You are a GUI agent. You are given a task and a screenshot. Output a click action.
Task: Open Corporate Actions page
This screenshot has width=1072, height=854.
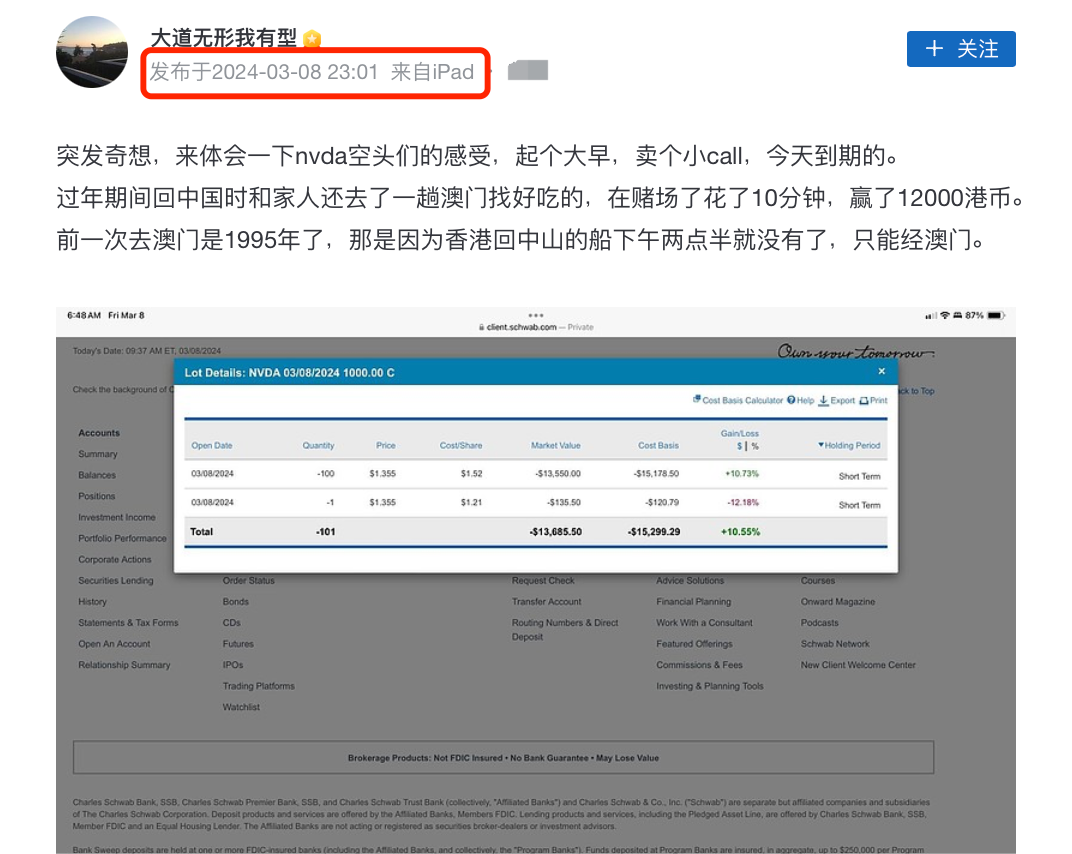pyautogui.click(x=115, y=560)
